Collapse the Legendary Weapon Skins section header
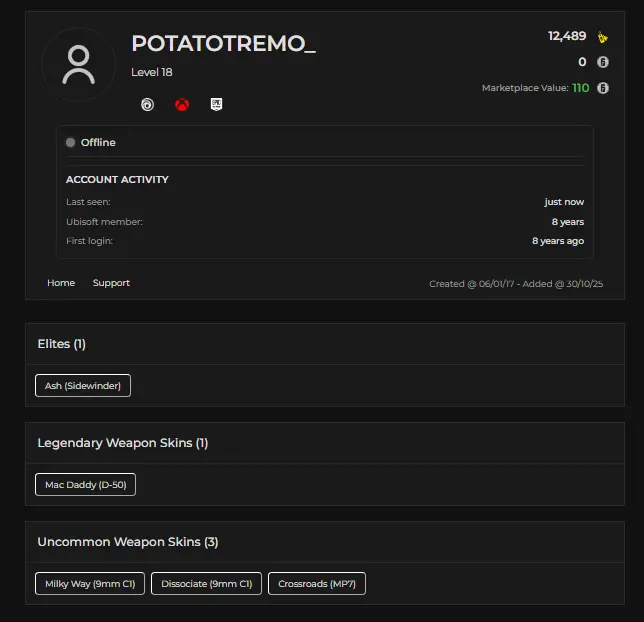 (x=122, y=443)
